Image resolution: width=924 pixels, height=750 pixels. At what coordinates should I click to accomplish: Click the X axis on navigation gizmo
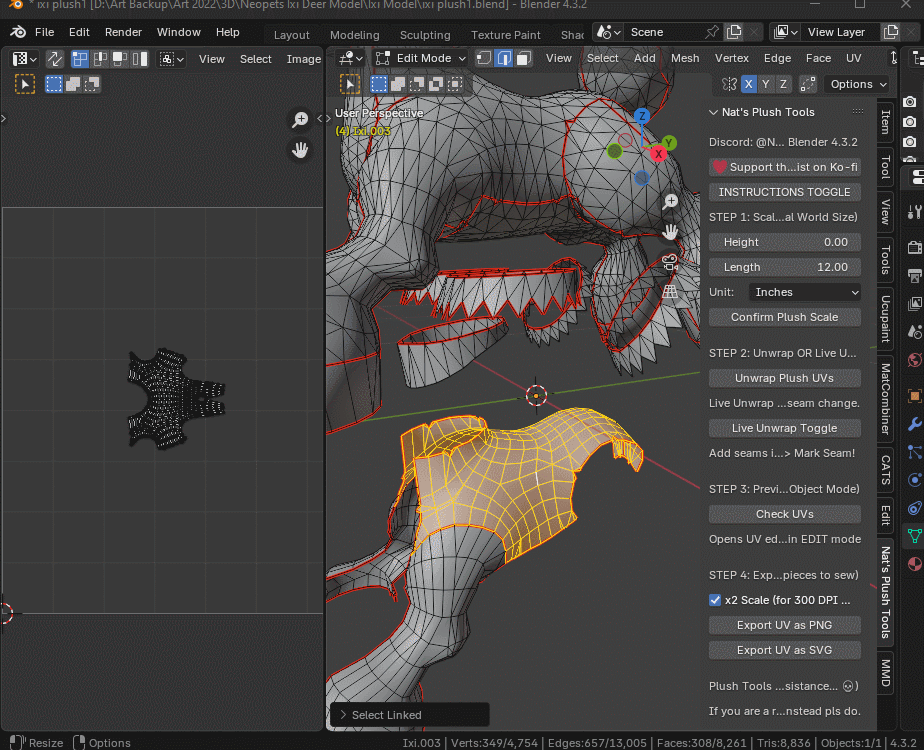(x=658, y=154)
